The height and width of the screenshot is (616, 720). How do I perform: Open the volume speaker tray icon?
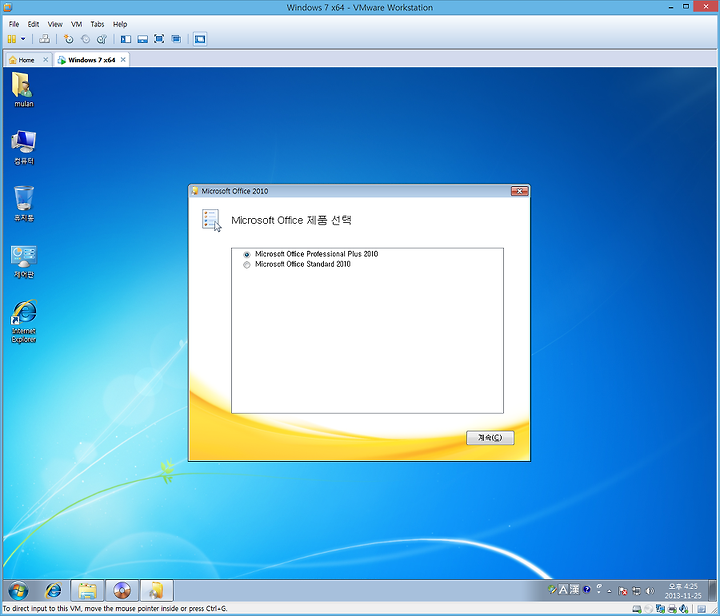[x=650, y=591]
